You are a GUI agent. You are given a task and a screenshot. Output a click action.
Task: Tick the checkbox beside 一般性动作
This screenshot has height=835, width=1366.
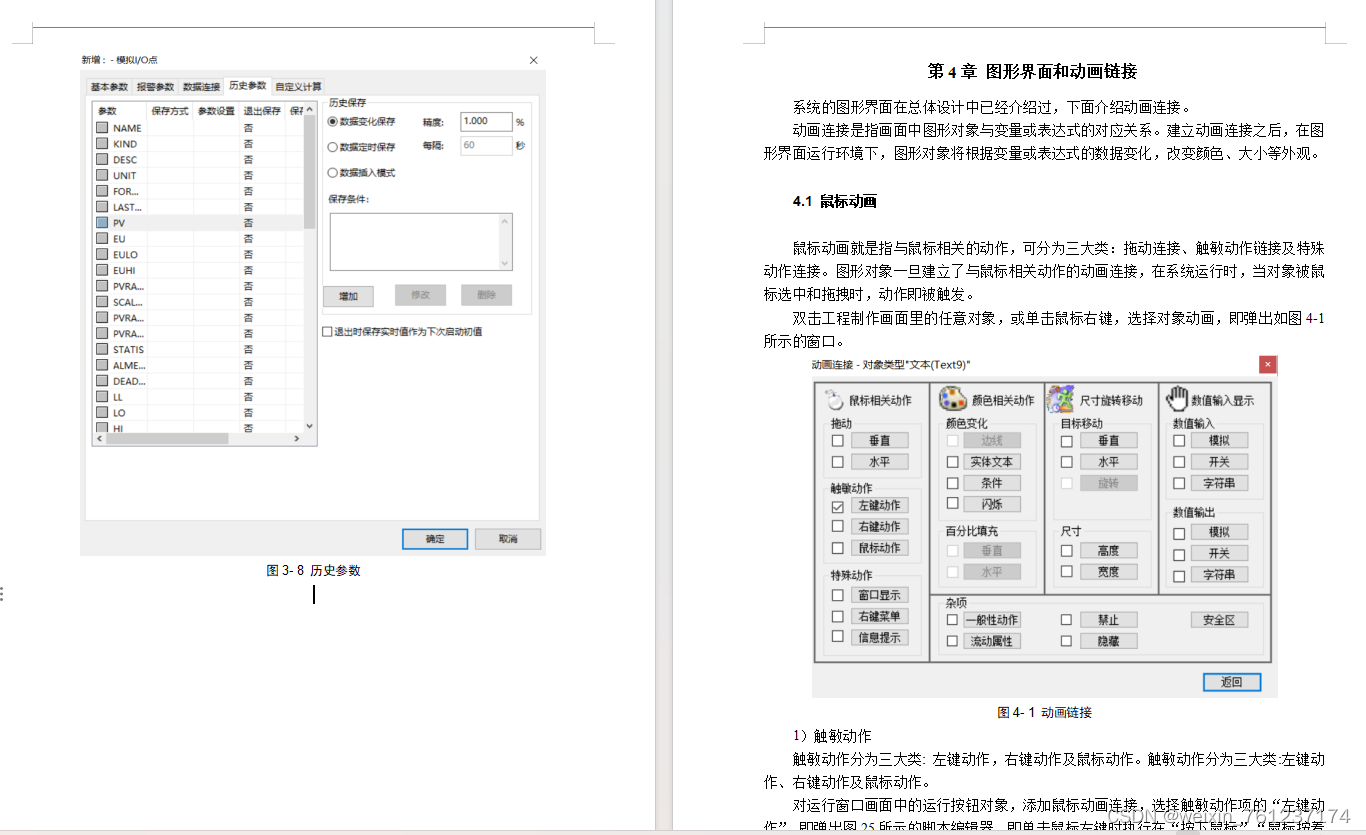953,620
